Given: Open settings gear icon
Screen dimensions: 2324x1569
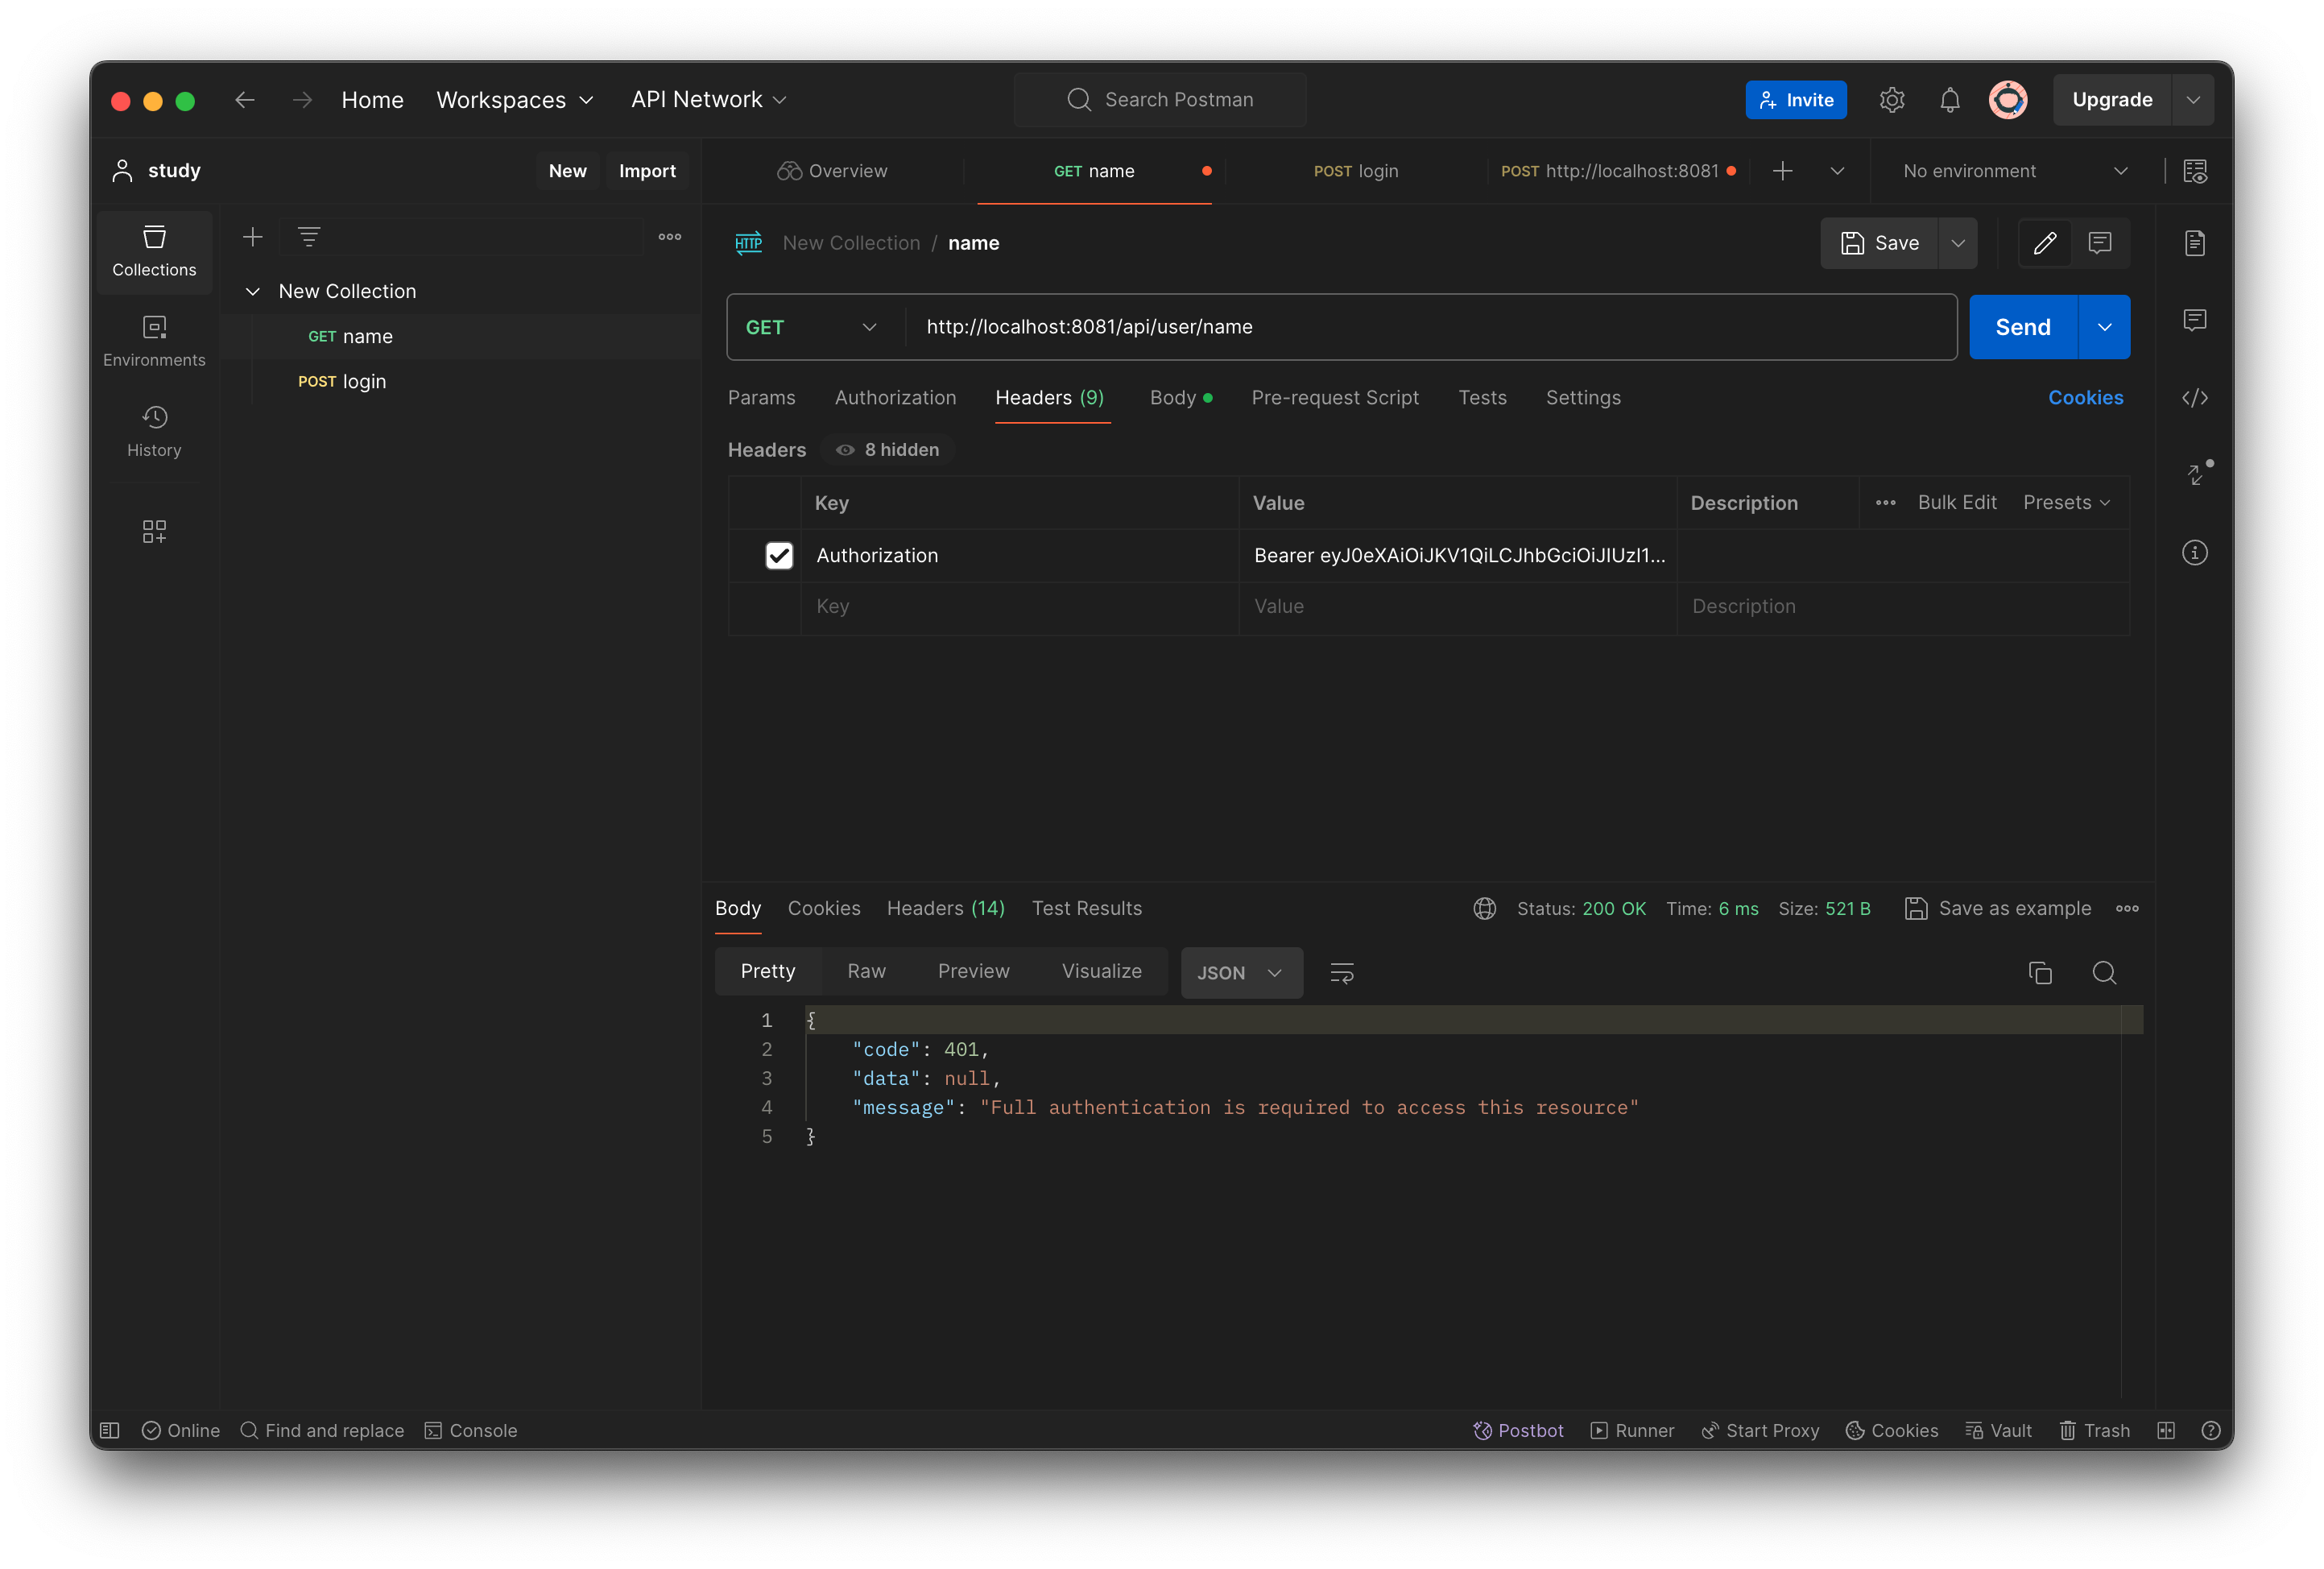Looking at the screenshot, I should 1891,100.
